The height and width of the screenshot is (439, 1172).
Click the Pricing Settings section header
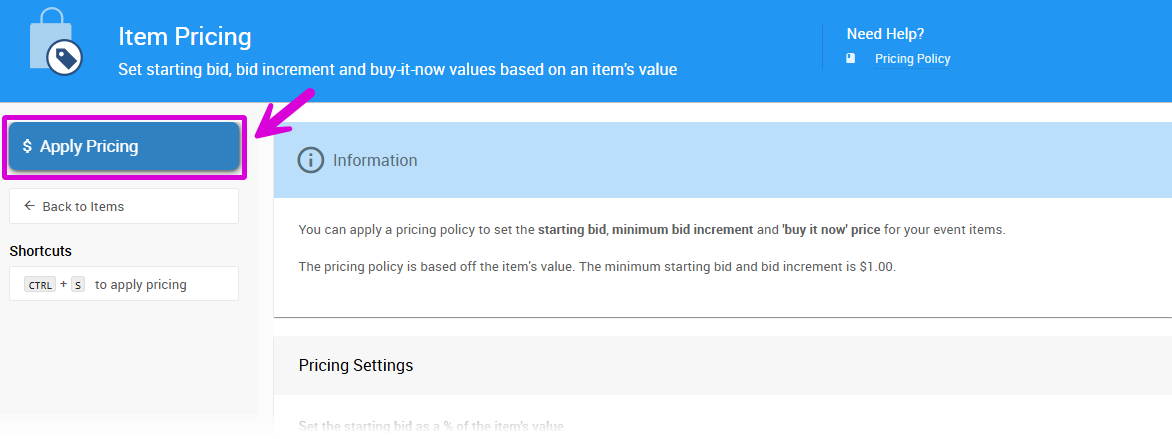click(x=356, y=365)
